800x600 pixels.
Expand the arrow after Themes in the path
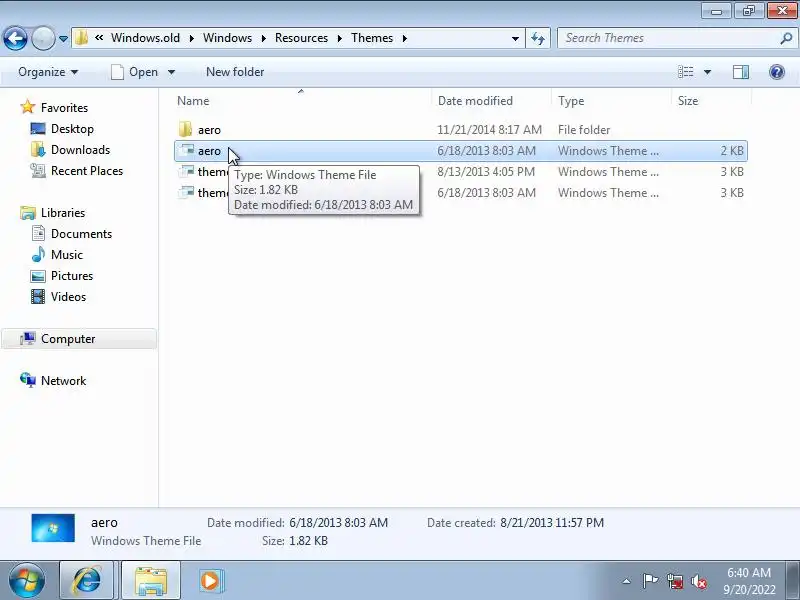pos(405,38)
